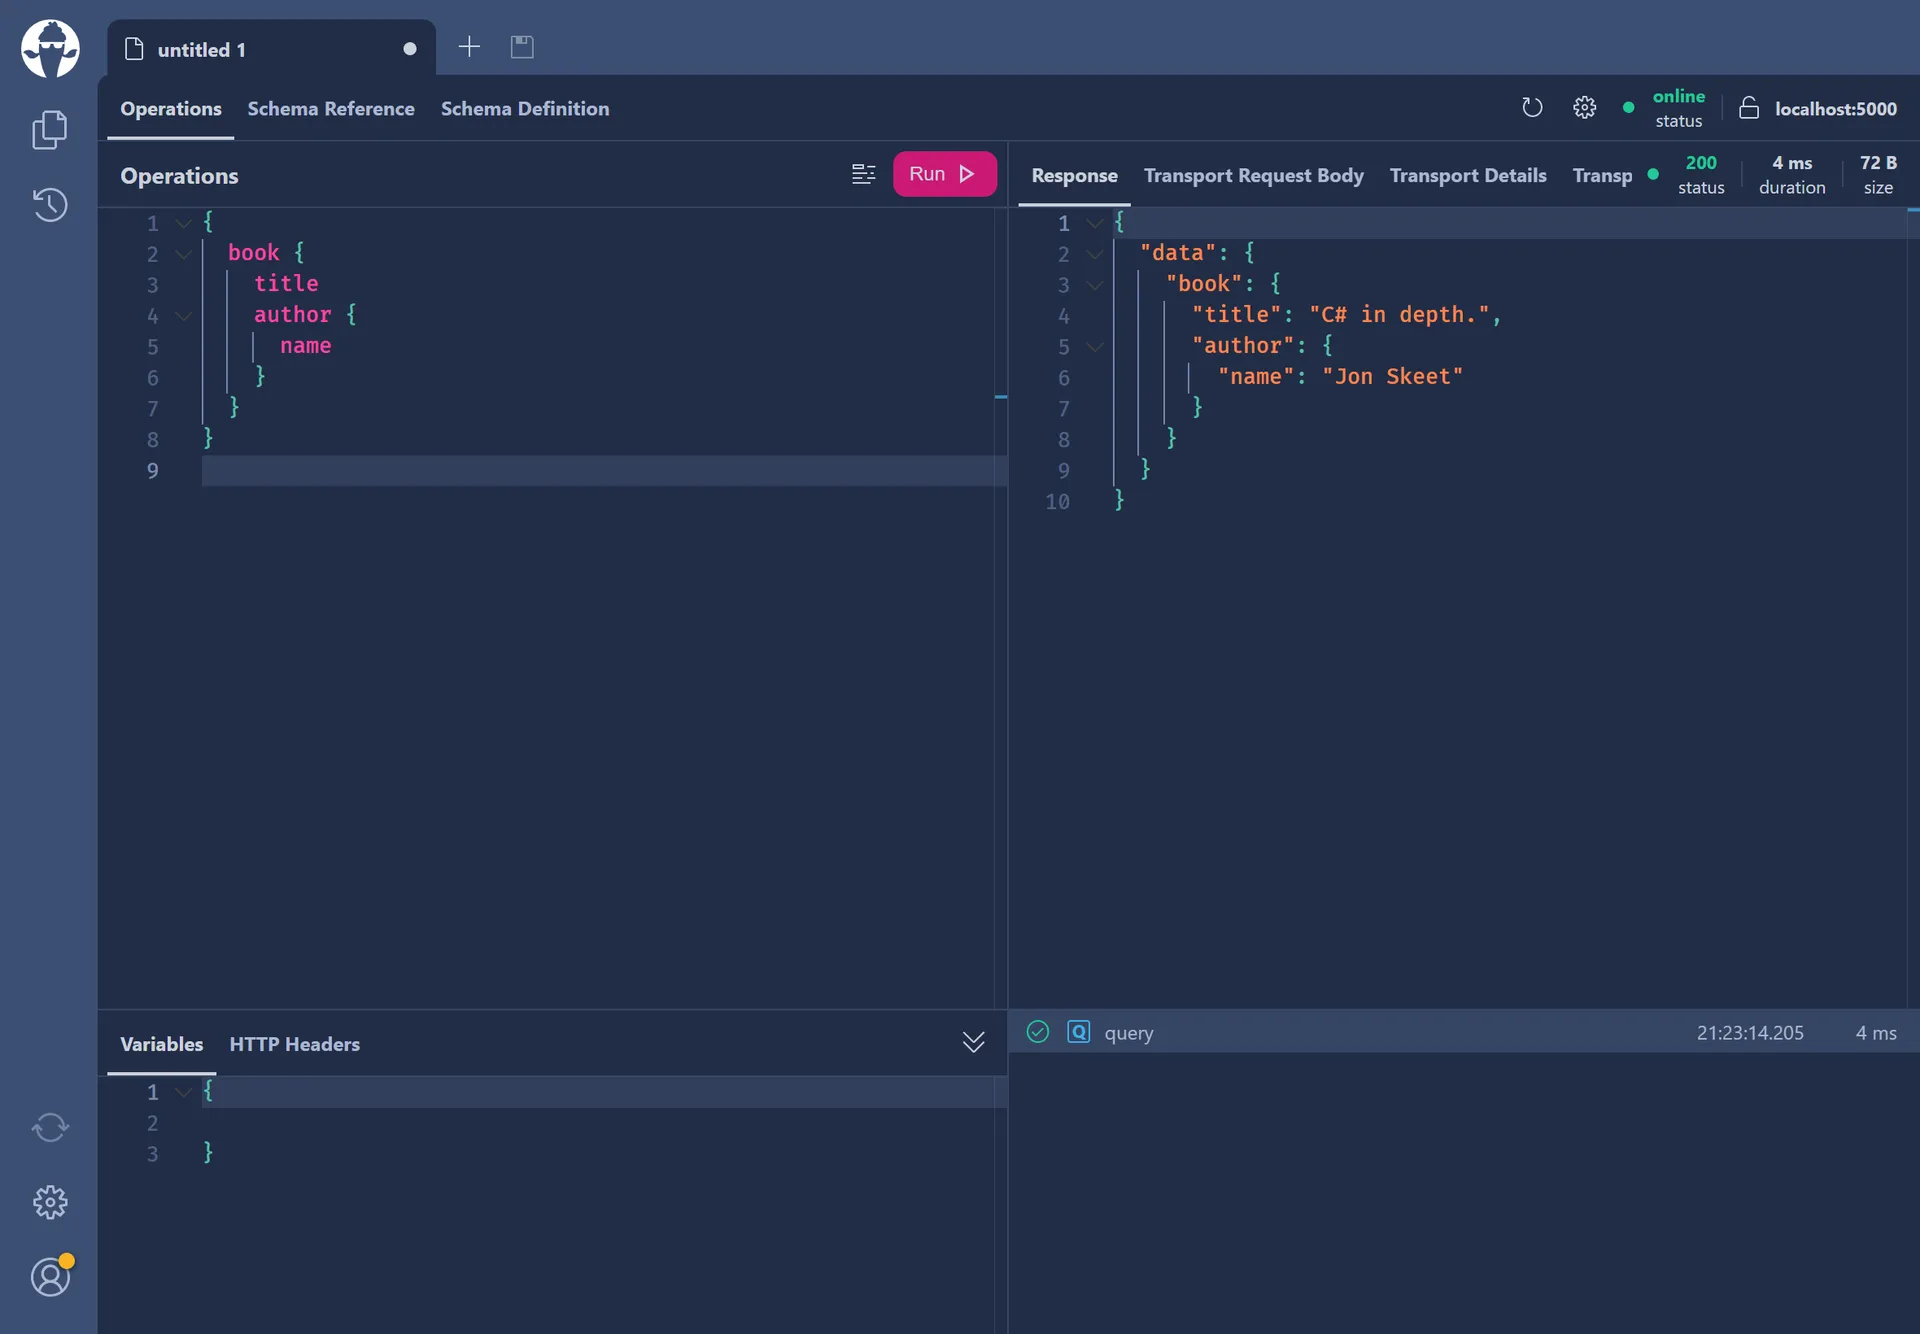The image size is (1920, 1334).
Task: Run the GraphQL query
Action: tap(943, 173)
